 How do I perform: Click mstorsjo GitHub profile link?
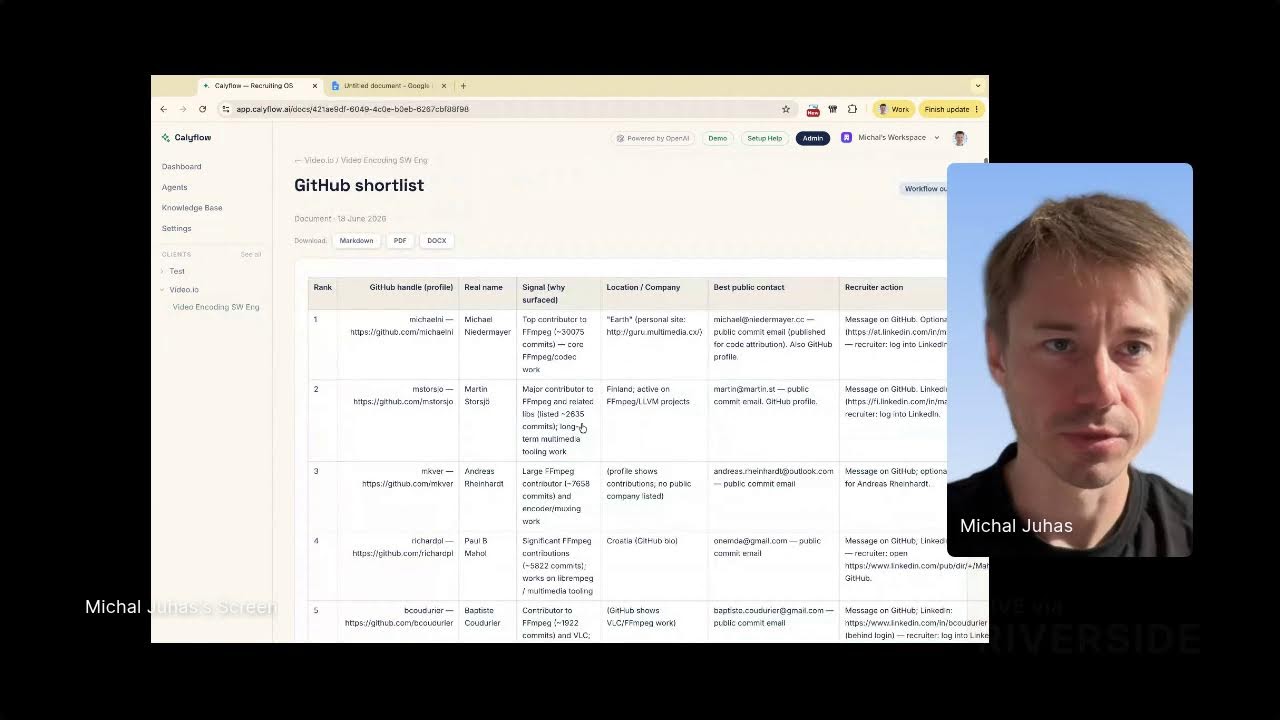point(403,402)
